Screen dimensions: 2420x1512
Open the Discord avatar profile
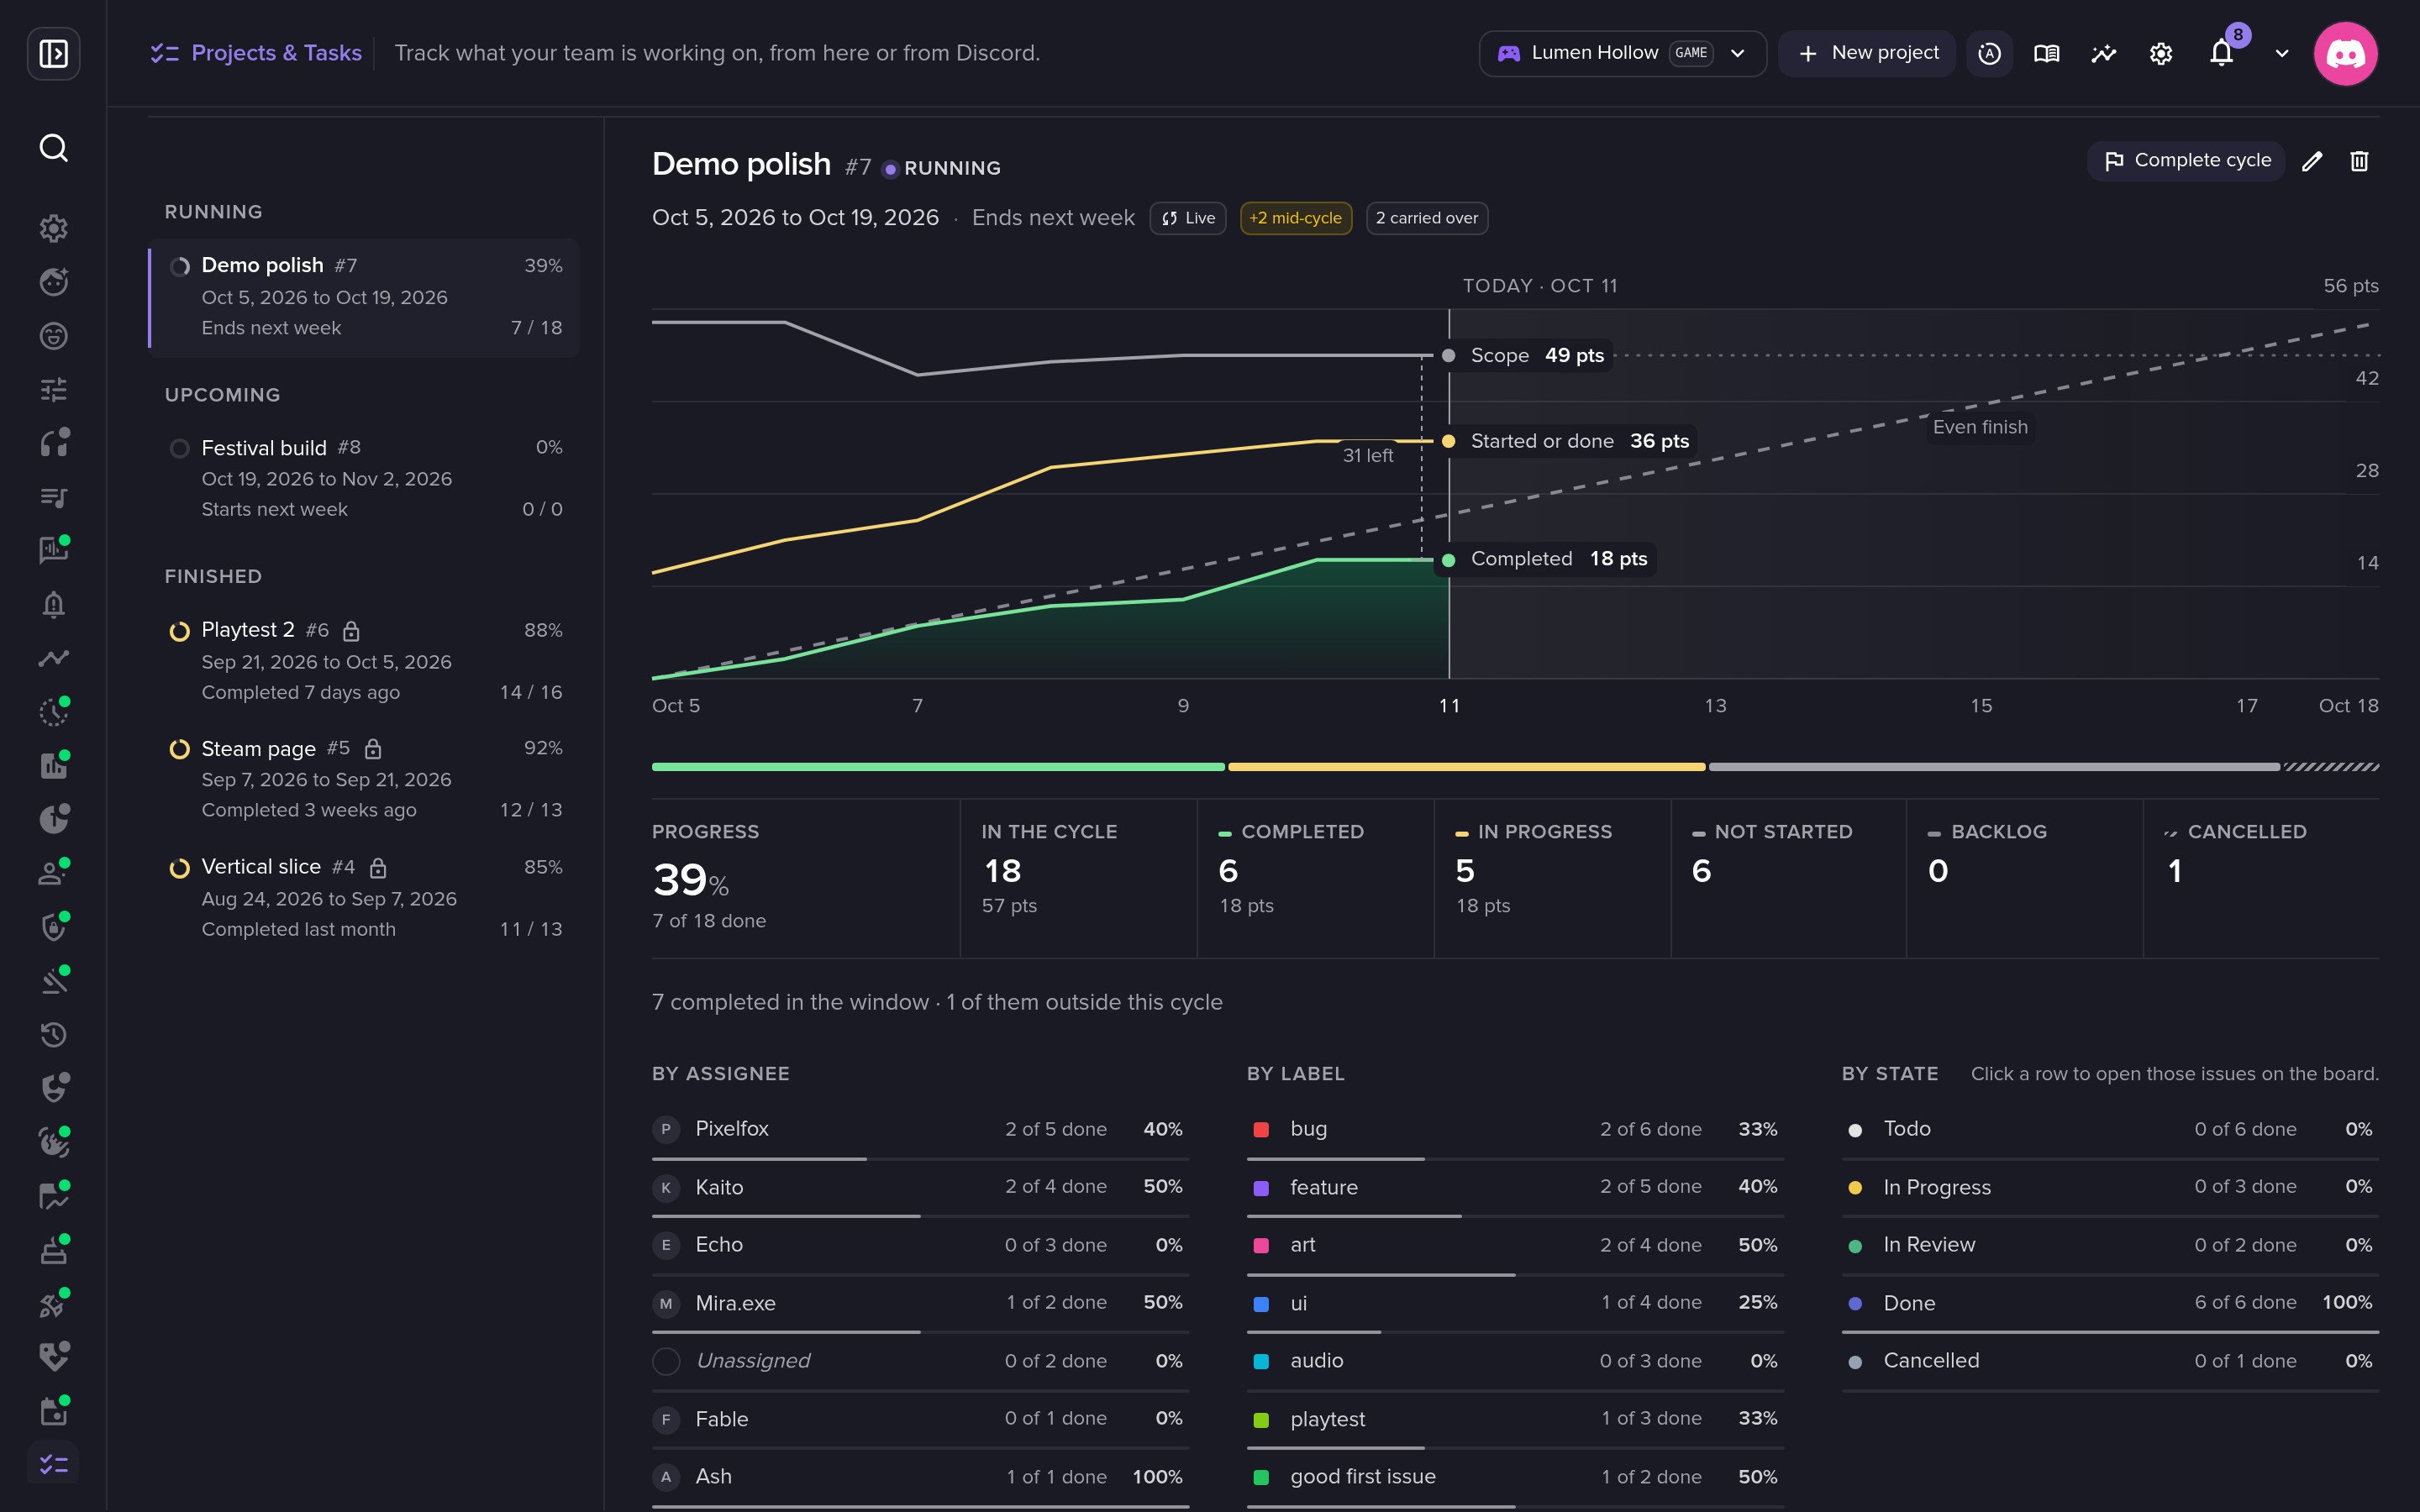(2345, 53)
